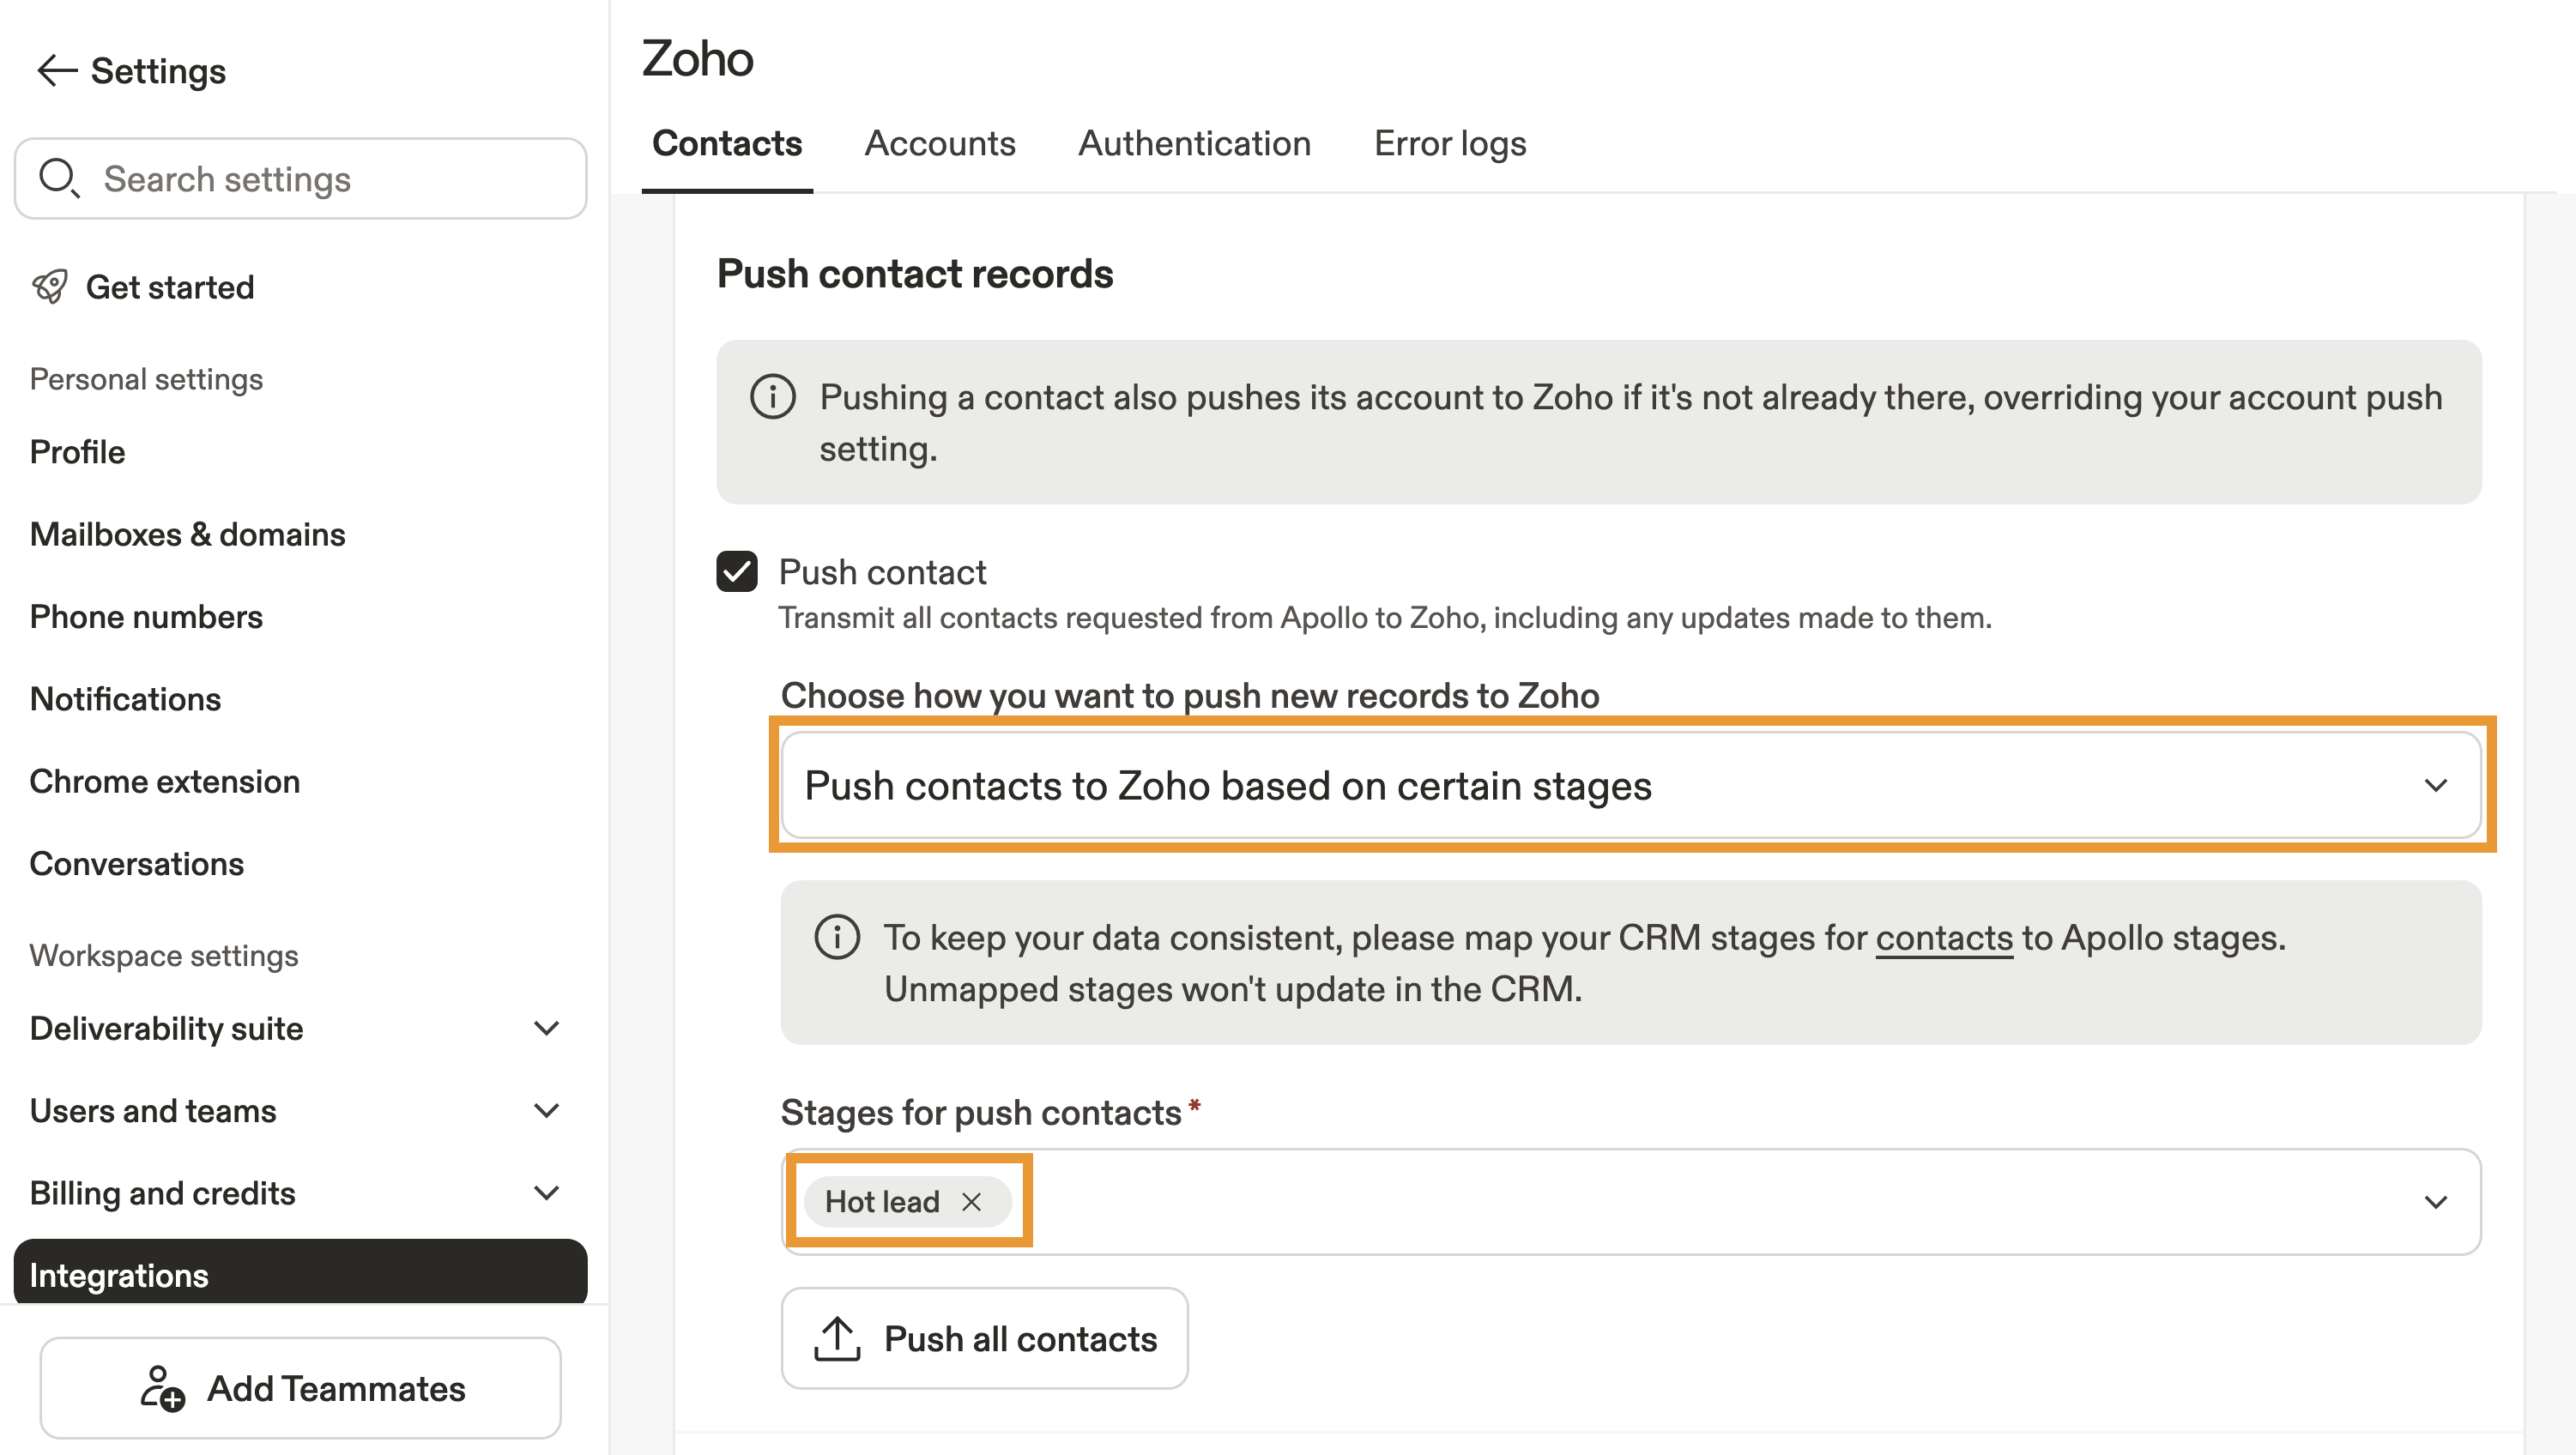Switch to the Authentication tab

[1194, 143]
